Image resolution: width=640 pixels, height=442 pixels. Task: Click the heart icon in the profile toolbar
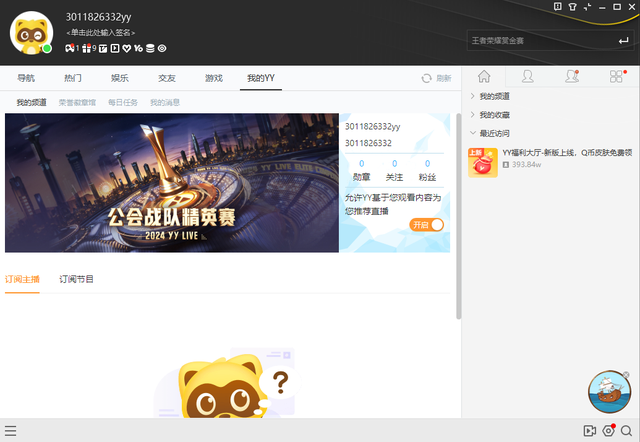point(127,49)
